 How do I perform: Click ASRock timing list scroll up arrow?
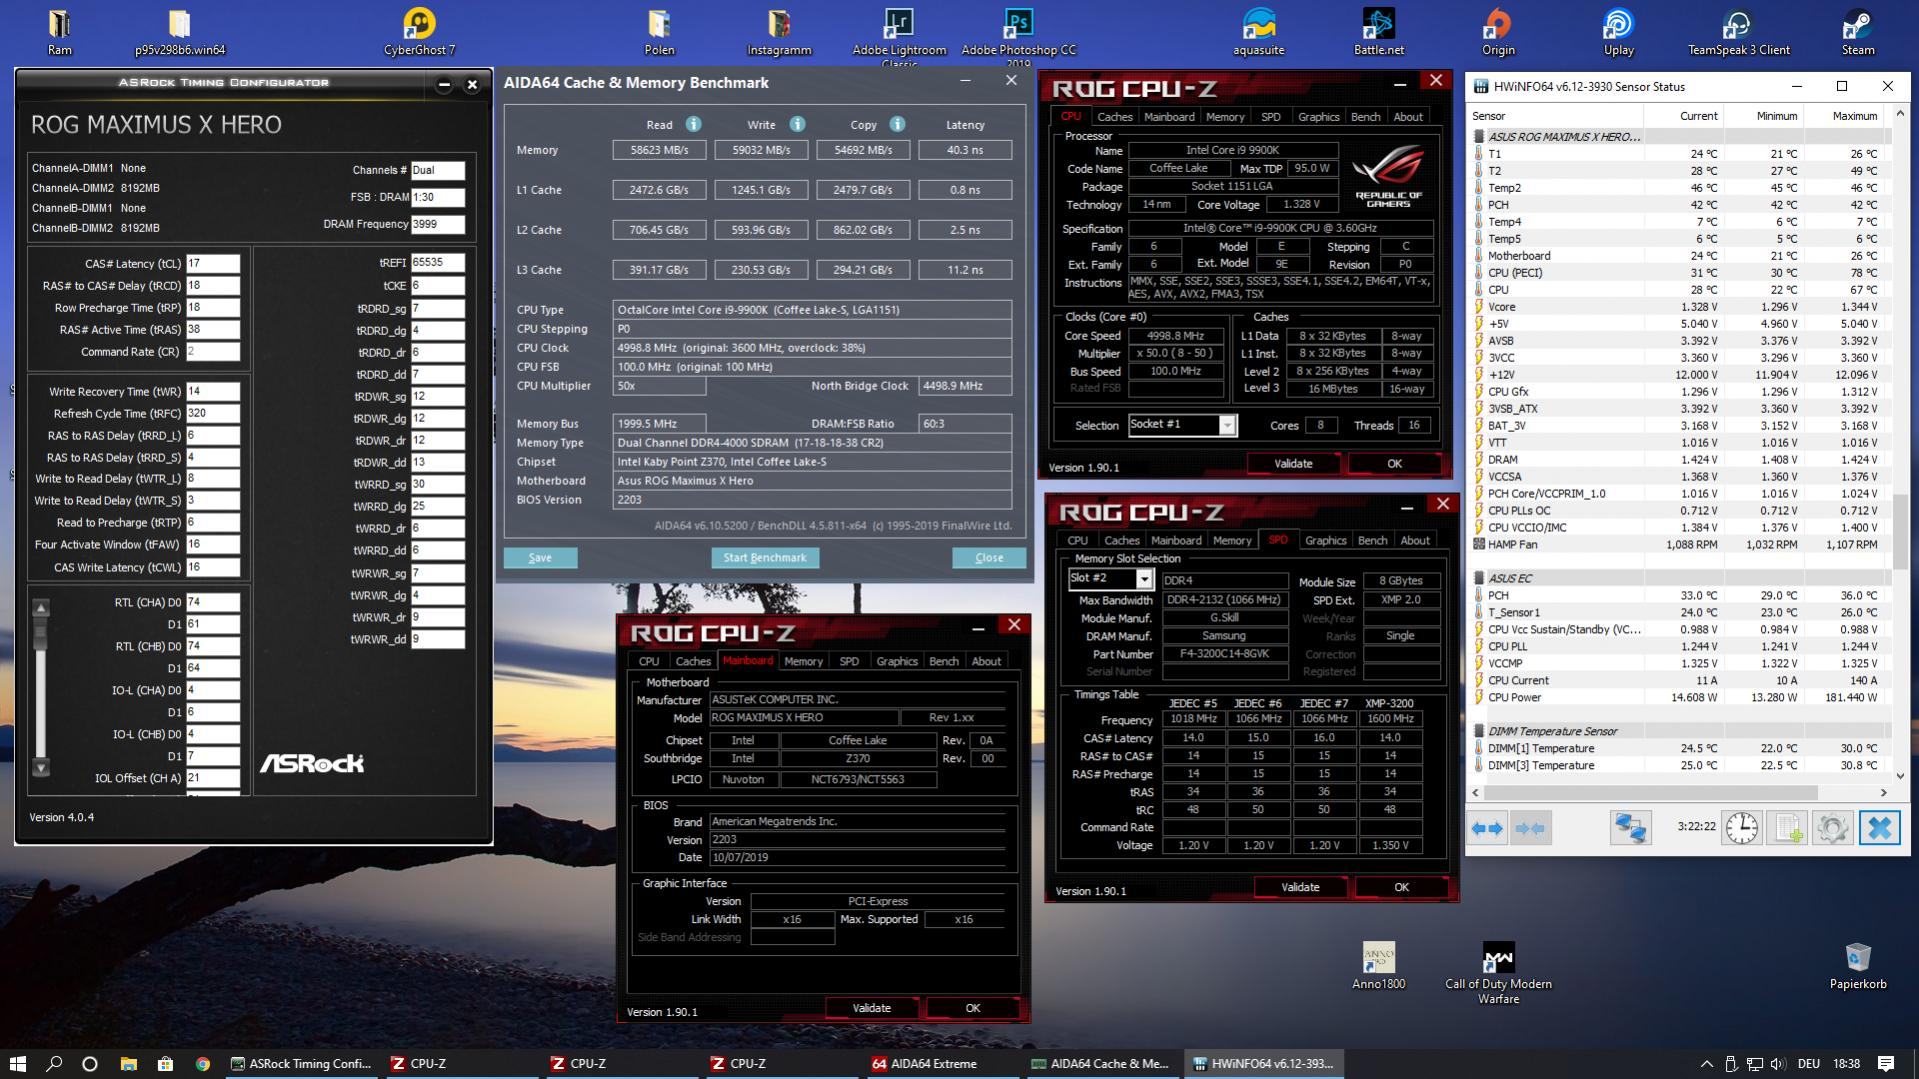click(41, 607)
